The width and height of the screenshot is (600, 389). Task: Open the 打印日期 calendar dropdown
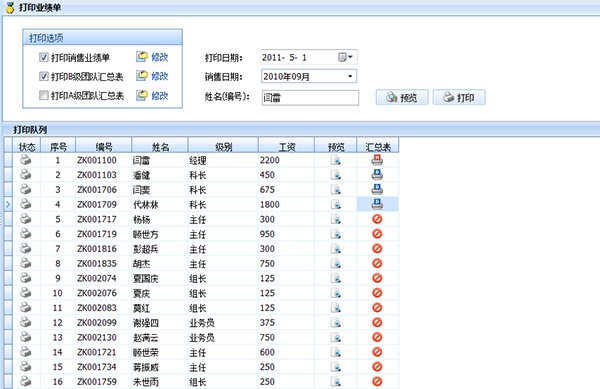[346, 57]
